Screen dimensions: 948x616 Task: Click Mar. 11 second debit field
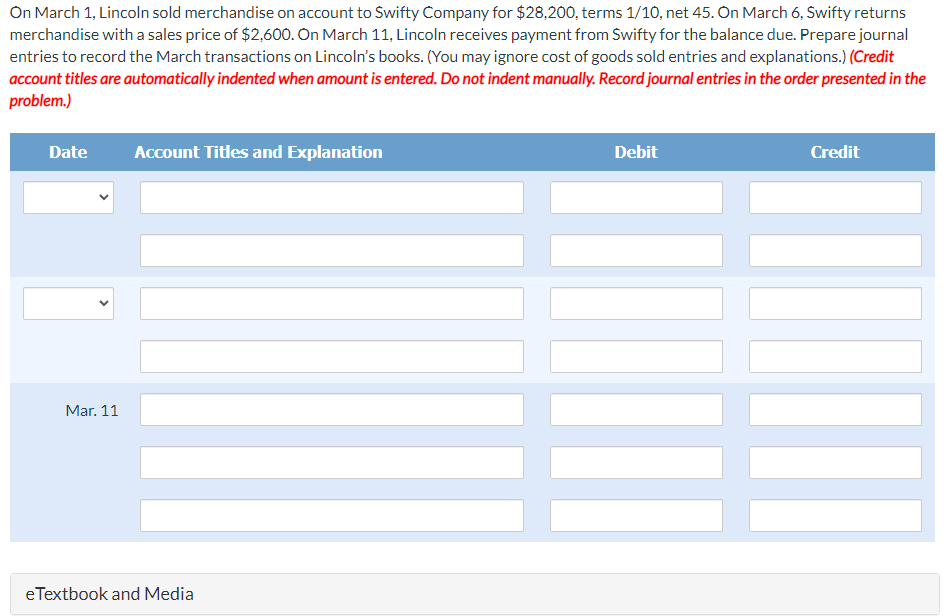tap(636, 462)
